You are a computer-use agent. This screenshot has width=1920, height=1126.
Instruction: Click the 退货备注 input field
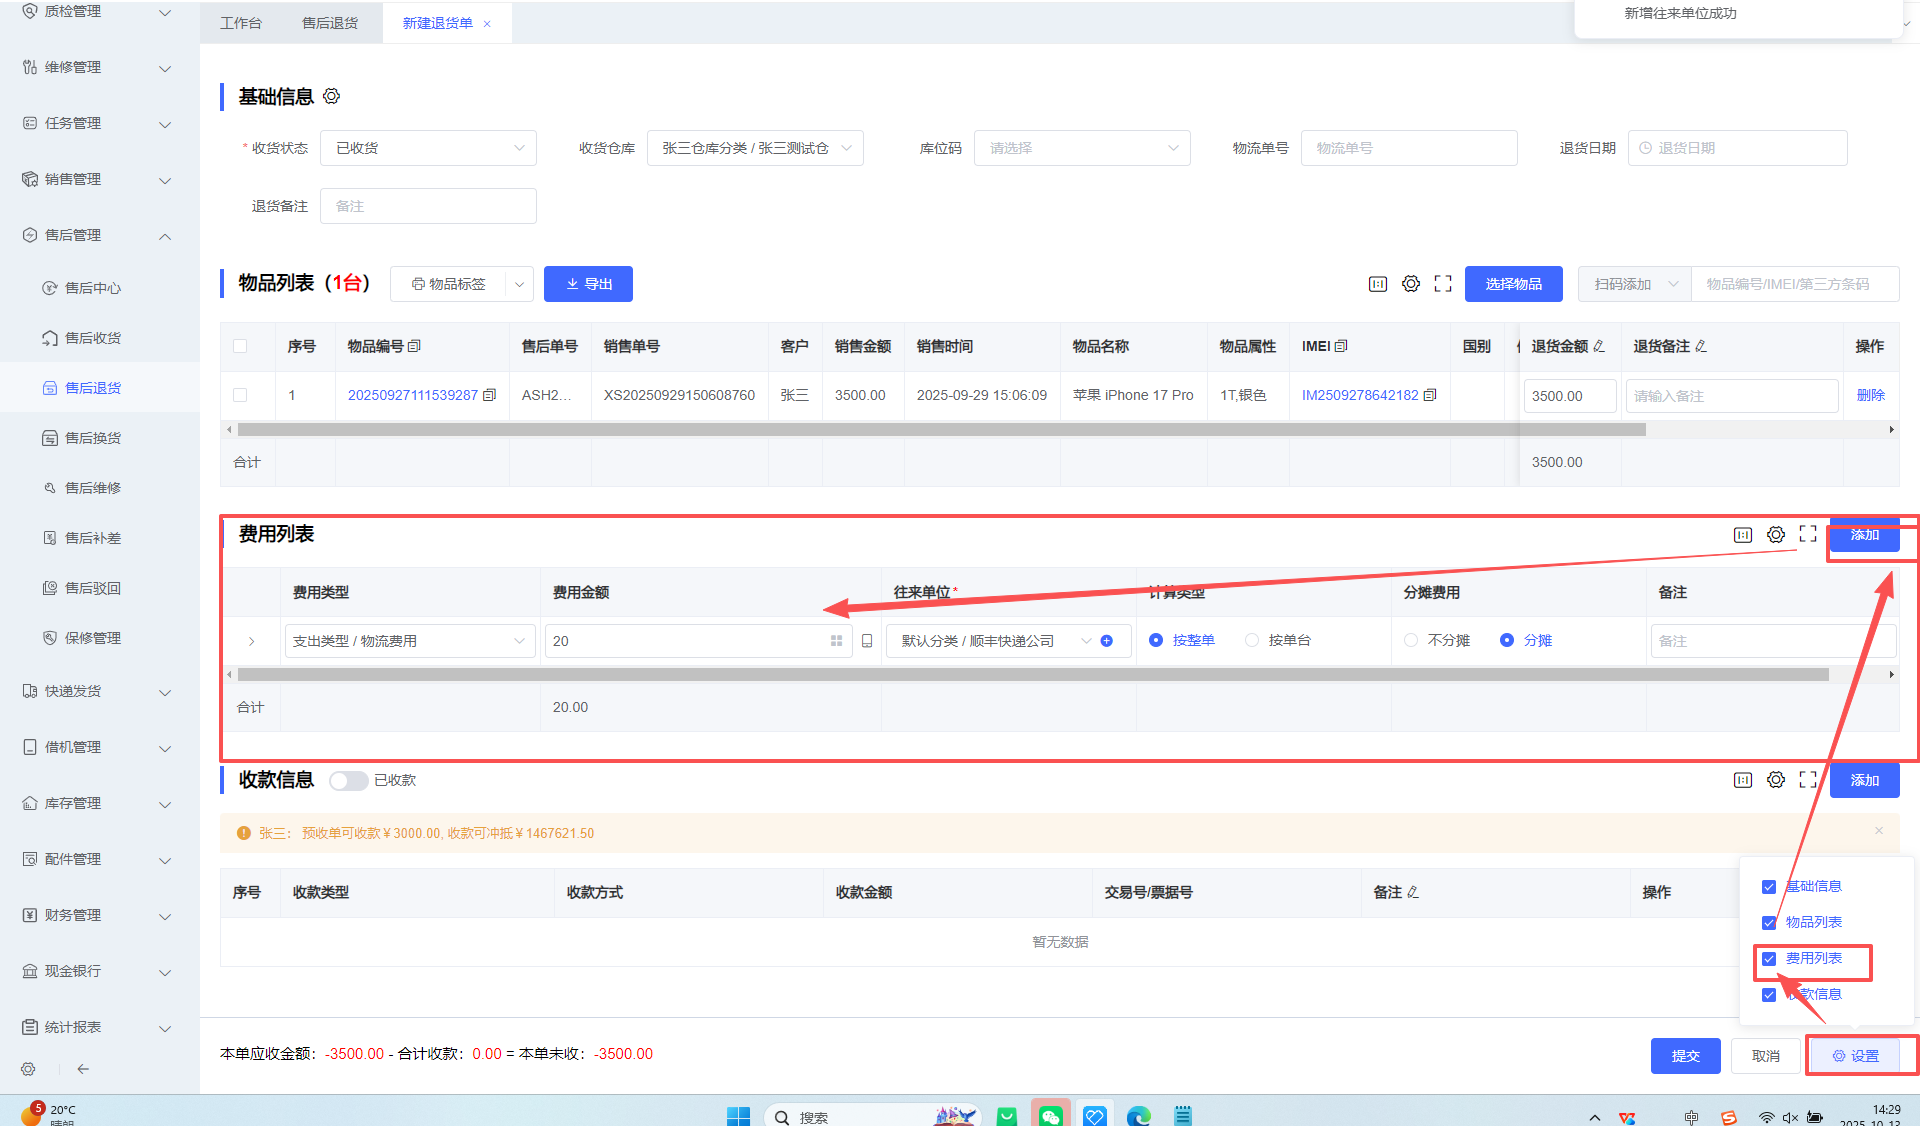point(428,206)
